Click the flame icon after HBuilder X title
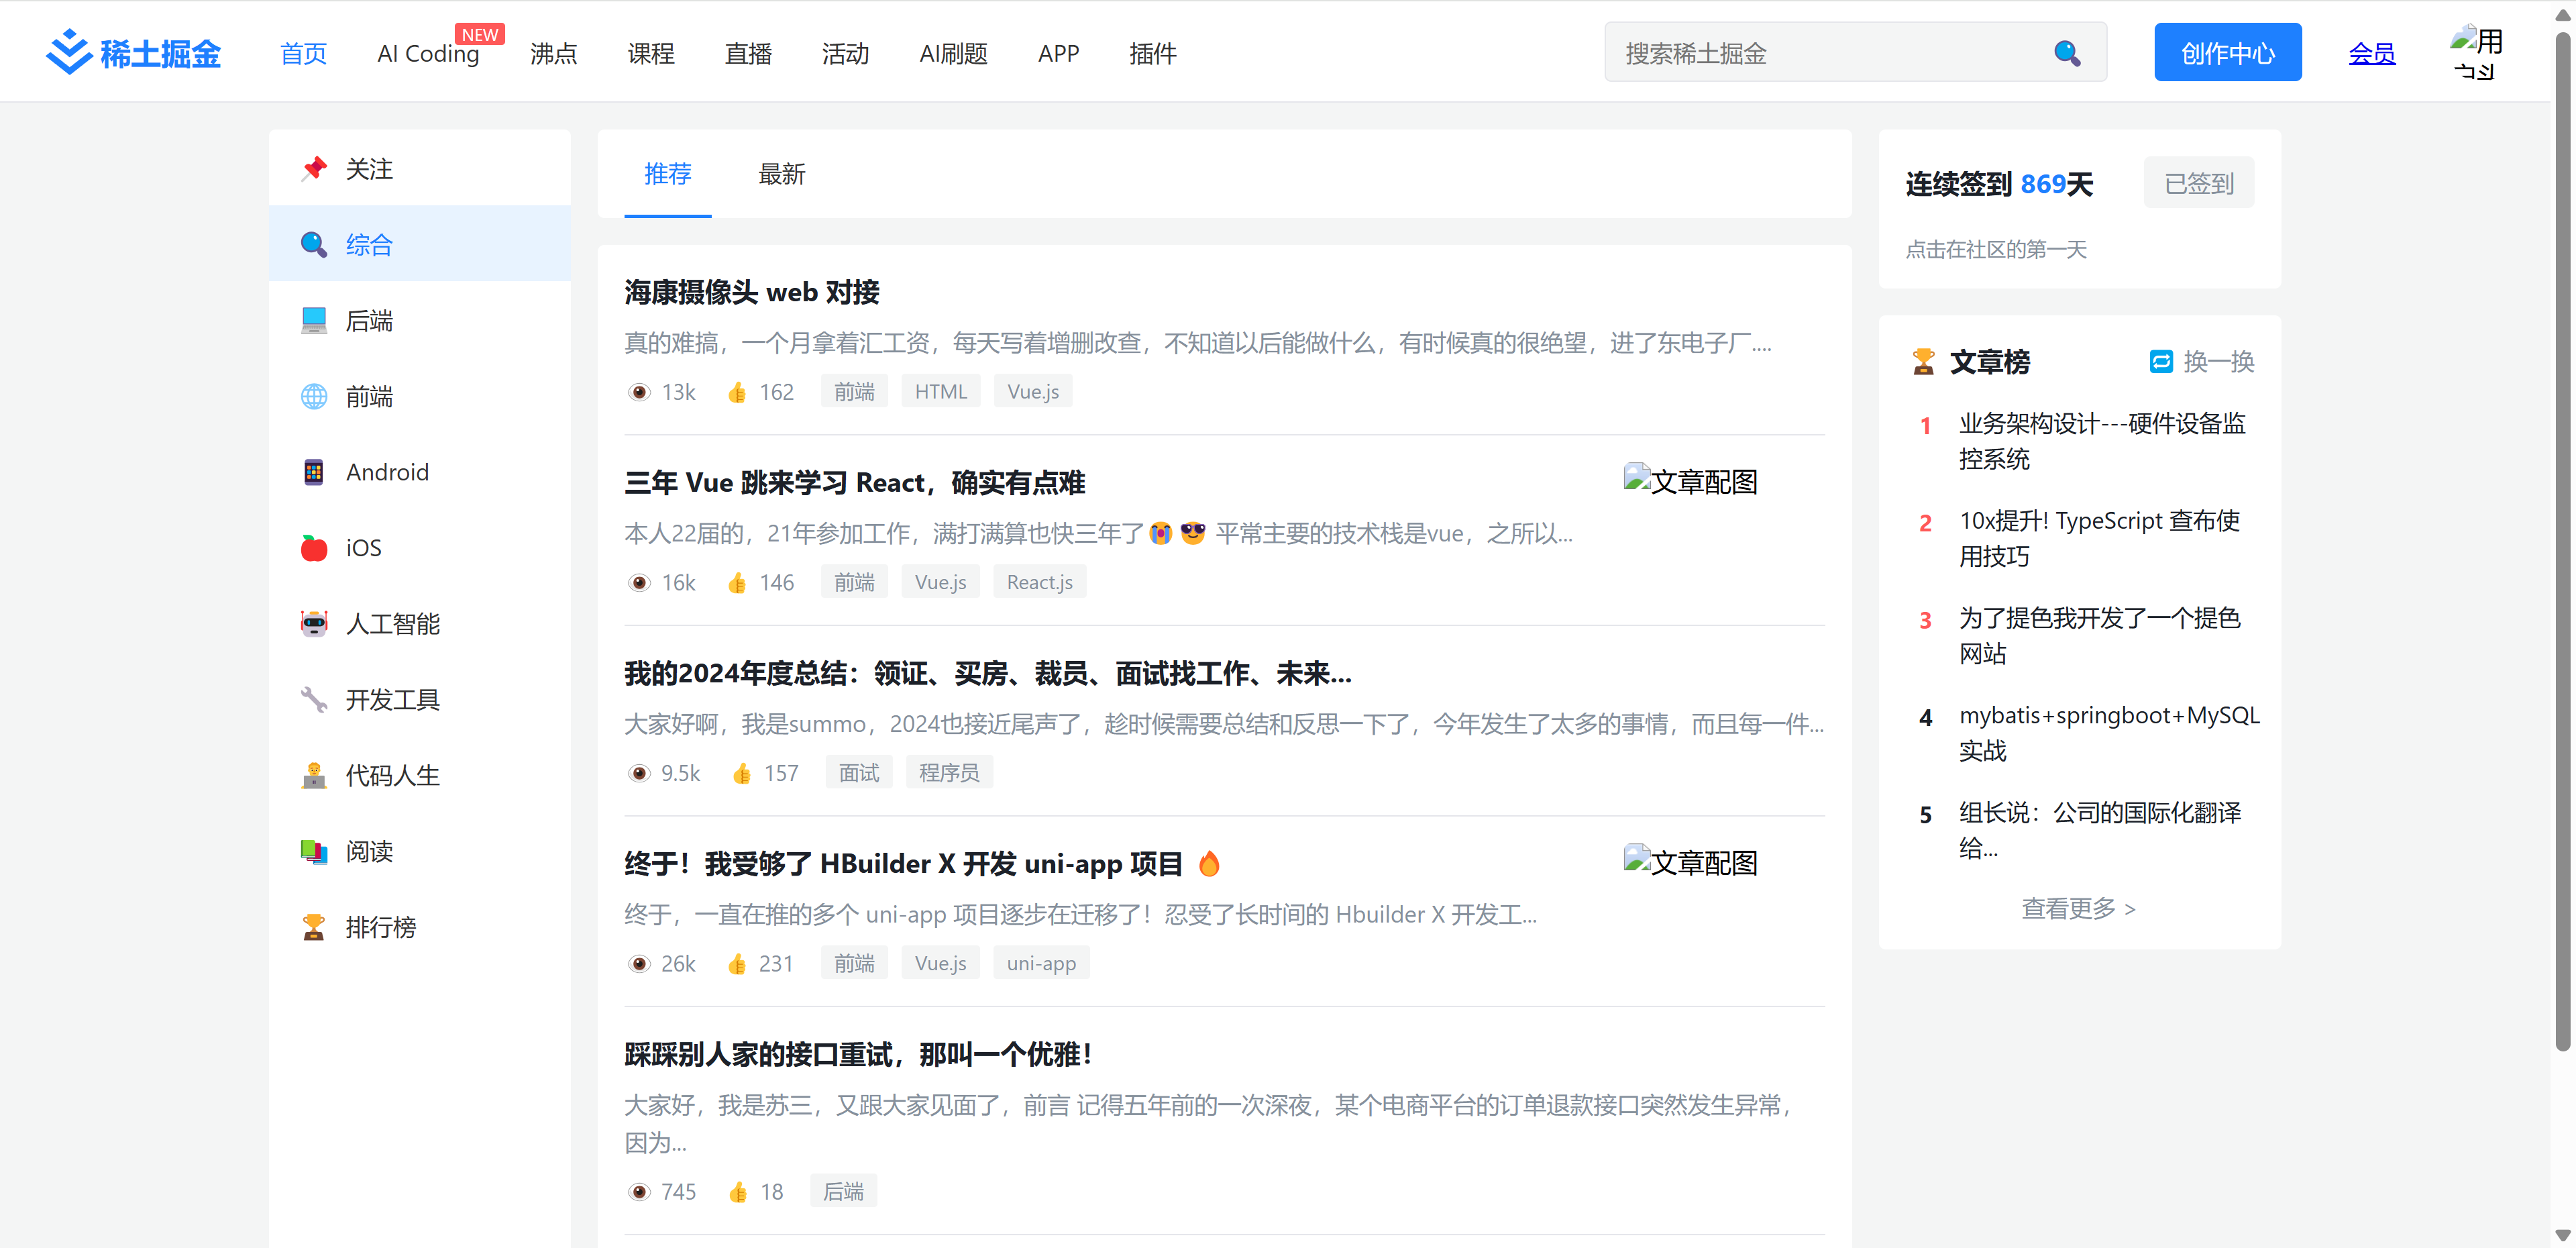2576x1248 pixels. coord(1209,864)
